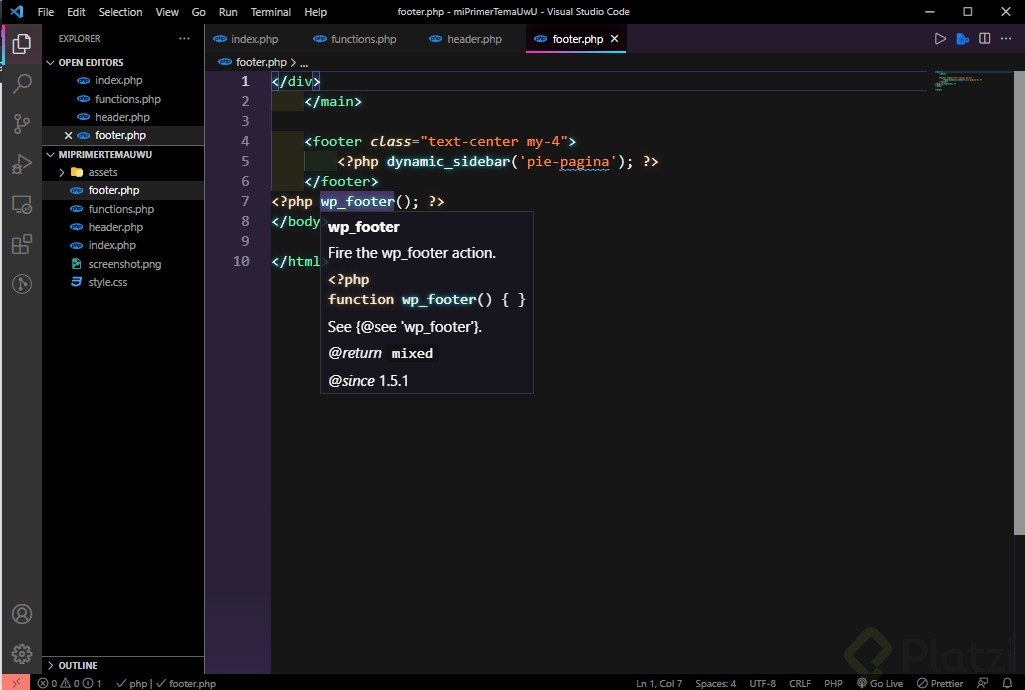Screen dimensions: 1025x690
Task: Switch to the functions.php tab
Action: tap(363, 39)
